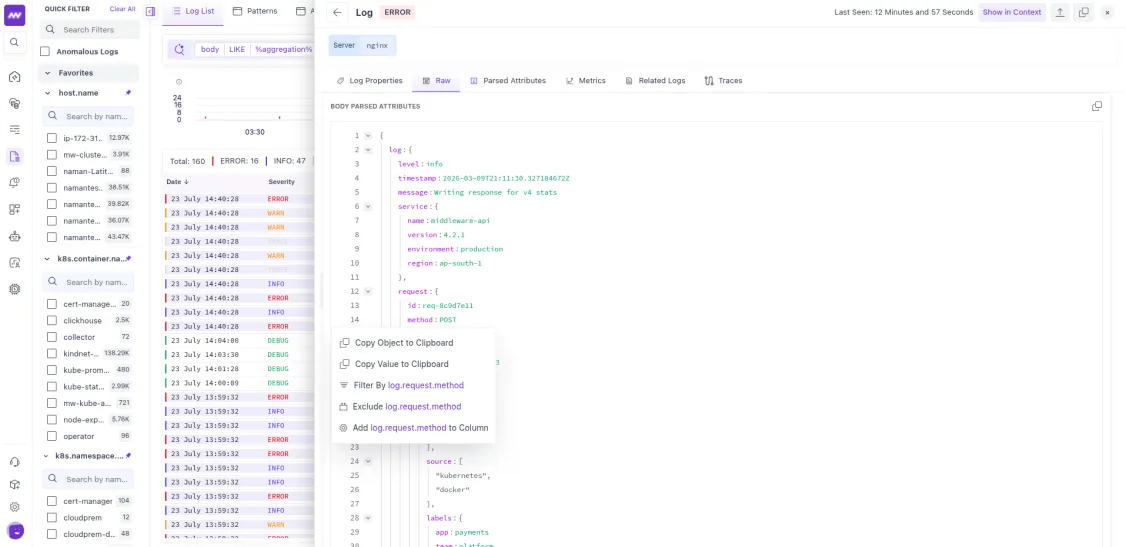Open the alerts bell icon in rail
1126x547 pixels.
point(14,183)
